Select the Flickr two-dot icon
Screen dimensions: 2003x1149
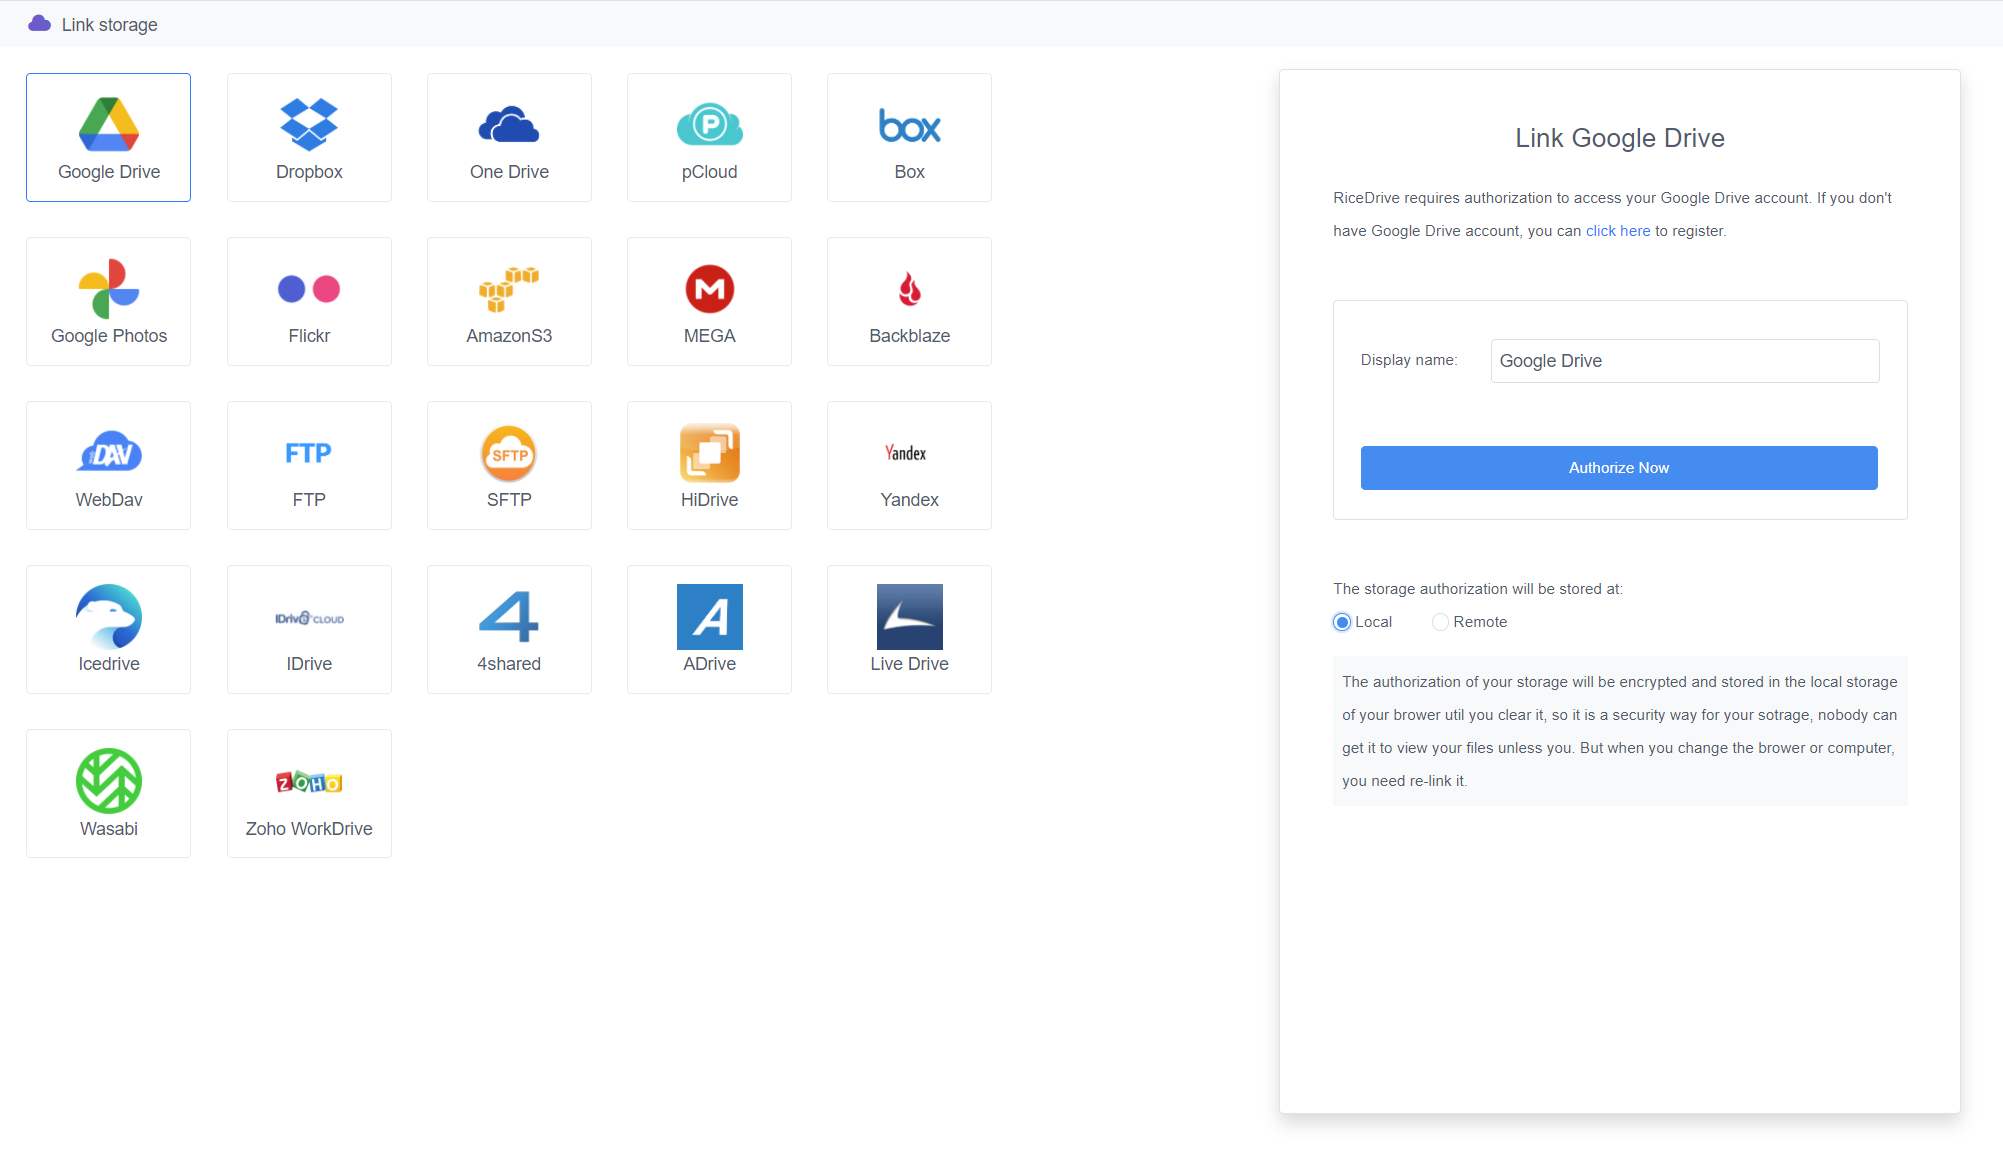point(309,289)
